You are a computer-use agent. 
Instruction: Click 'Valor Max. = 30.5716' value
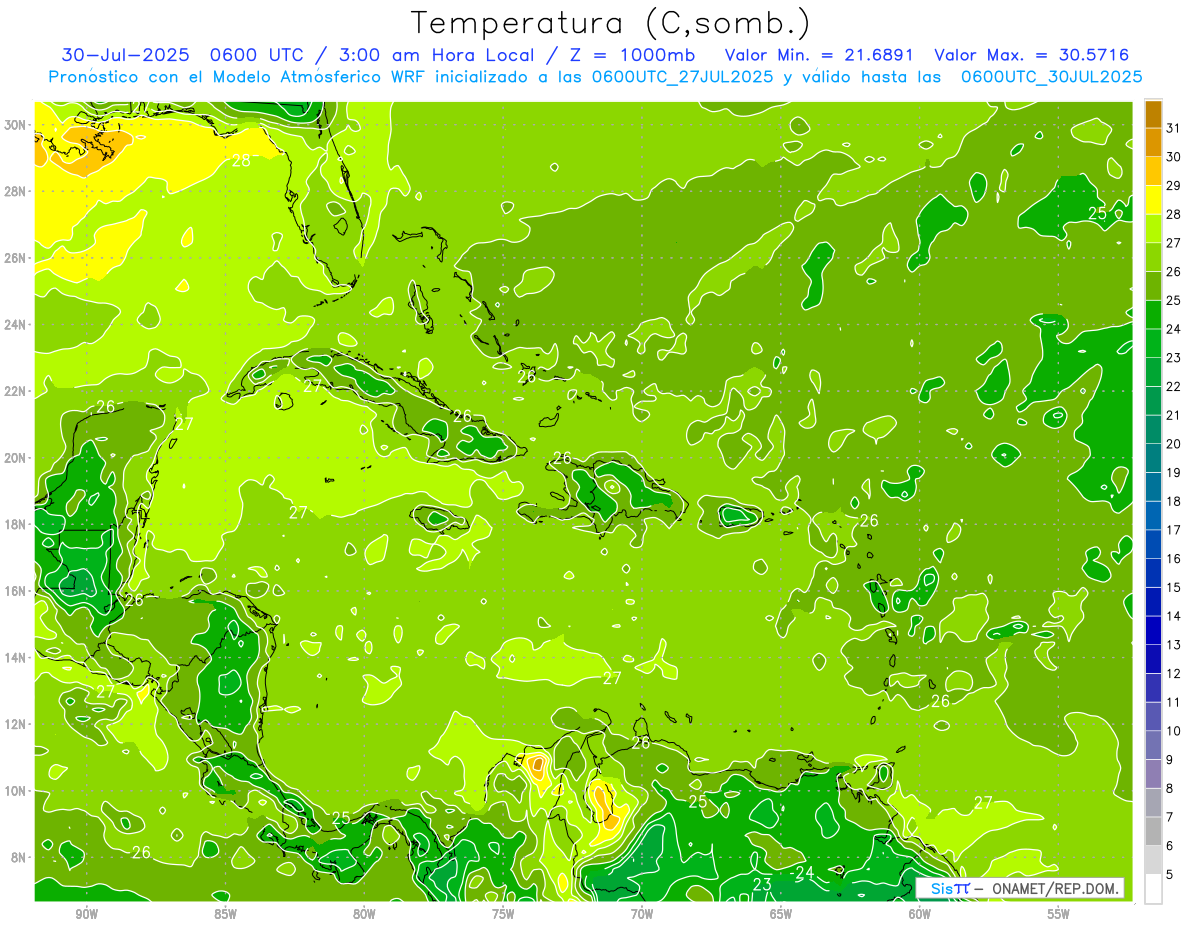[x=1031, y=55]
